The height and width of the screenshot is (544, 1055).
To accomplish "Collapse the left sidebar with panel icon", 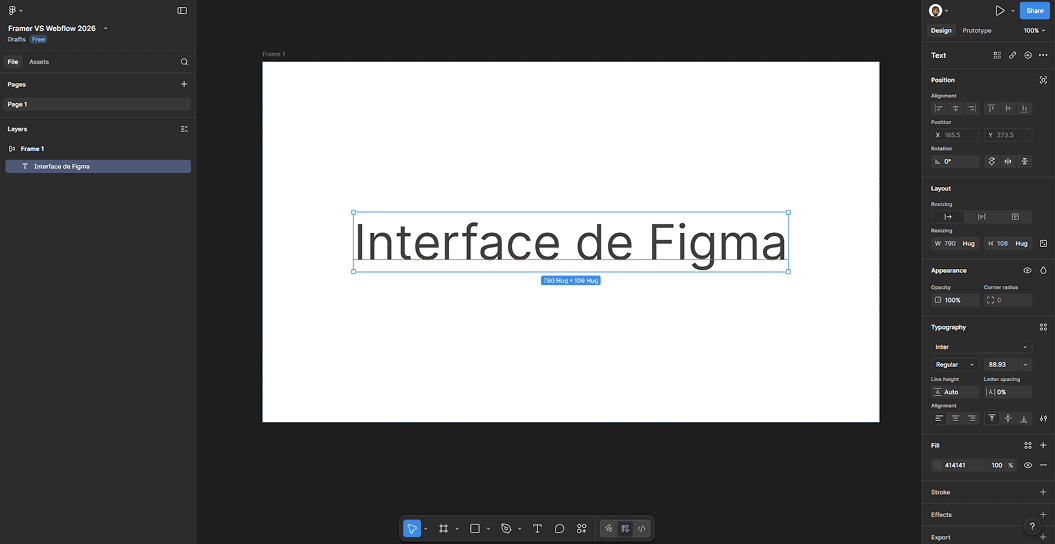I will [x=182, y=11].
